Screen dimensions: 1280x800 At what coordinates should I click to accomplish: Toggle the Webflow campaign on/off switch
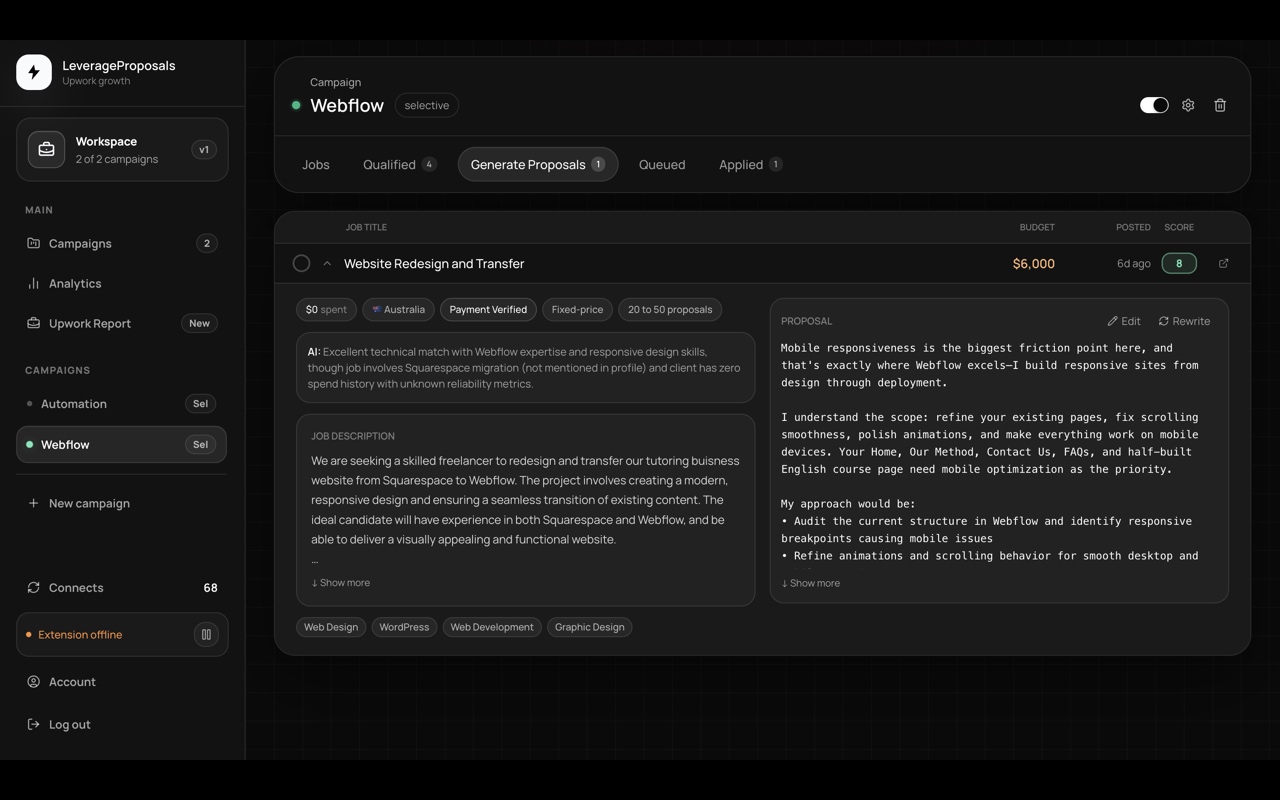(x=1154, y=105)
